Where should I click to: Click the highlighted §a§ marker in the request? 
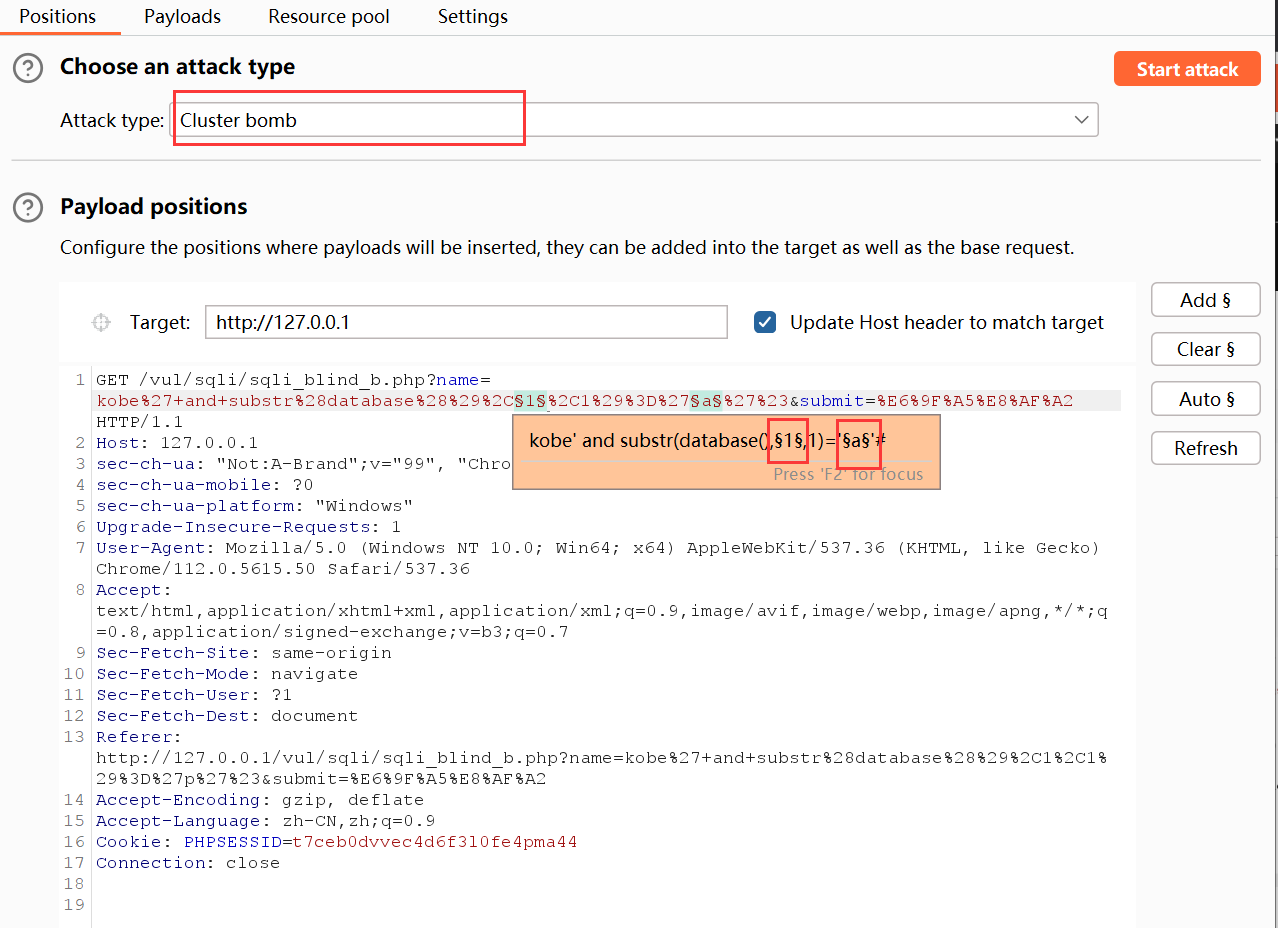pos(707,401)
